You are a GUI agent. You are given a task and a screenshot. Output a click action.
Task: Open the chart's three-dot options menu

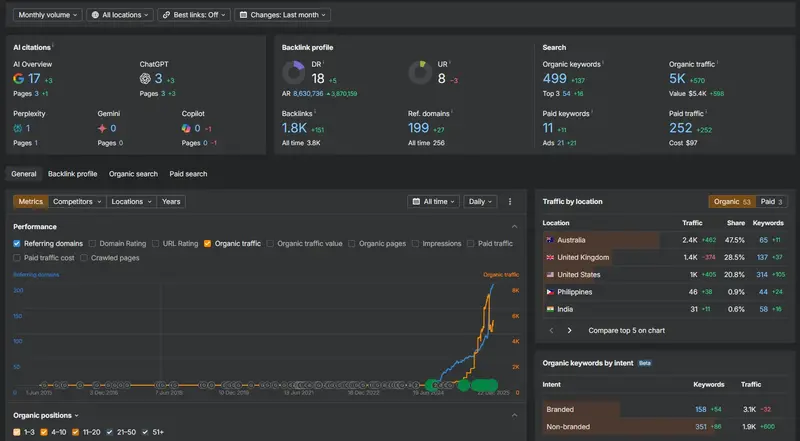[x=510, y=201]
